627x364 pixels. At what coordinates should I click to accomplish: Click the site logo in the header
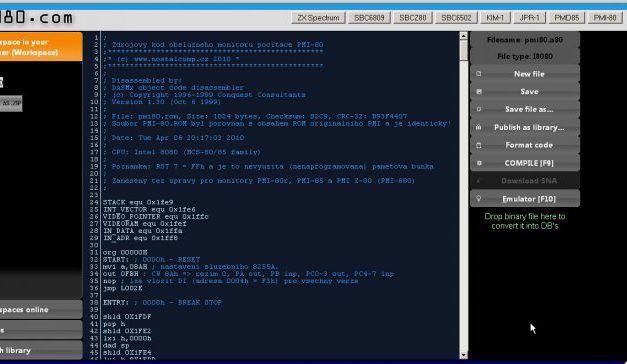tap(37, 18)
